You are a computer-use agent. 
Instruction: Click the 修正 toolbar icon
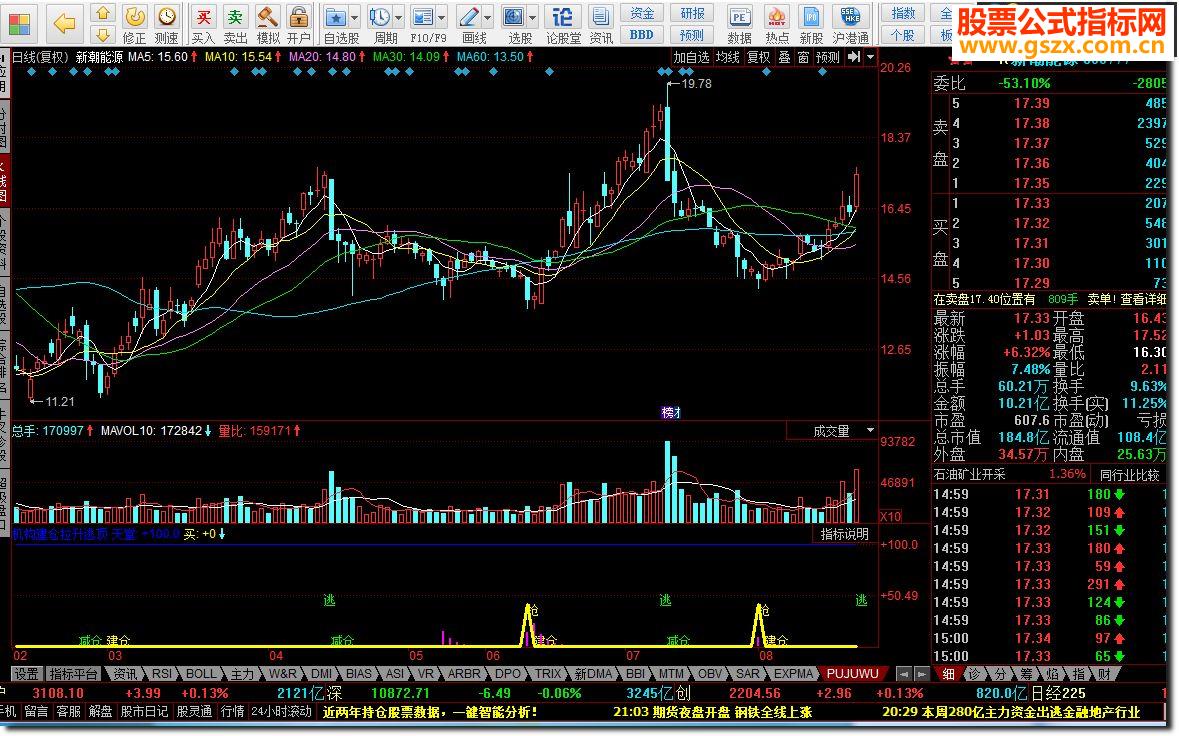click(x=135, y=23)
